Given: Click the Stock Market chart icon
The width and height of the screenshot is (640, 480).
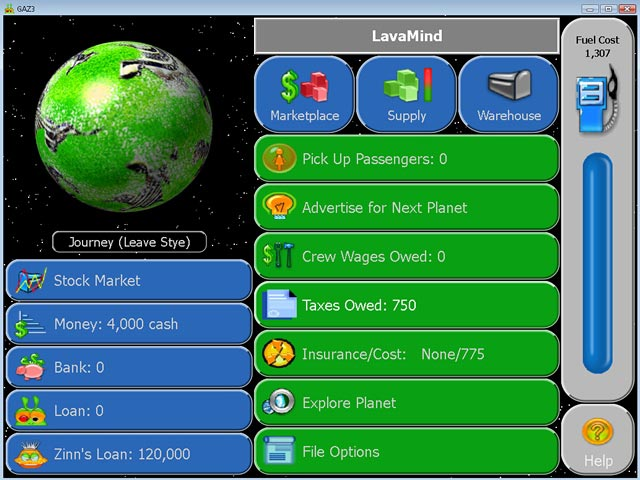Looking at the screenshot, I should coord(31,280).
